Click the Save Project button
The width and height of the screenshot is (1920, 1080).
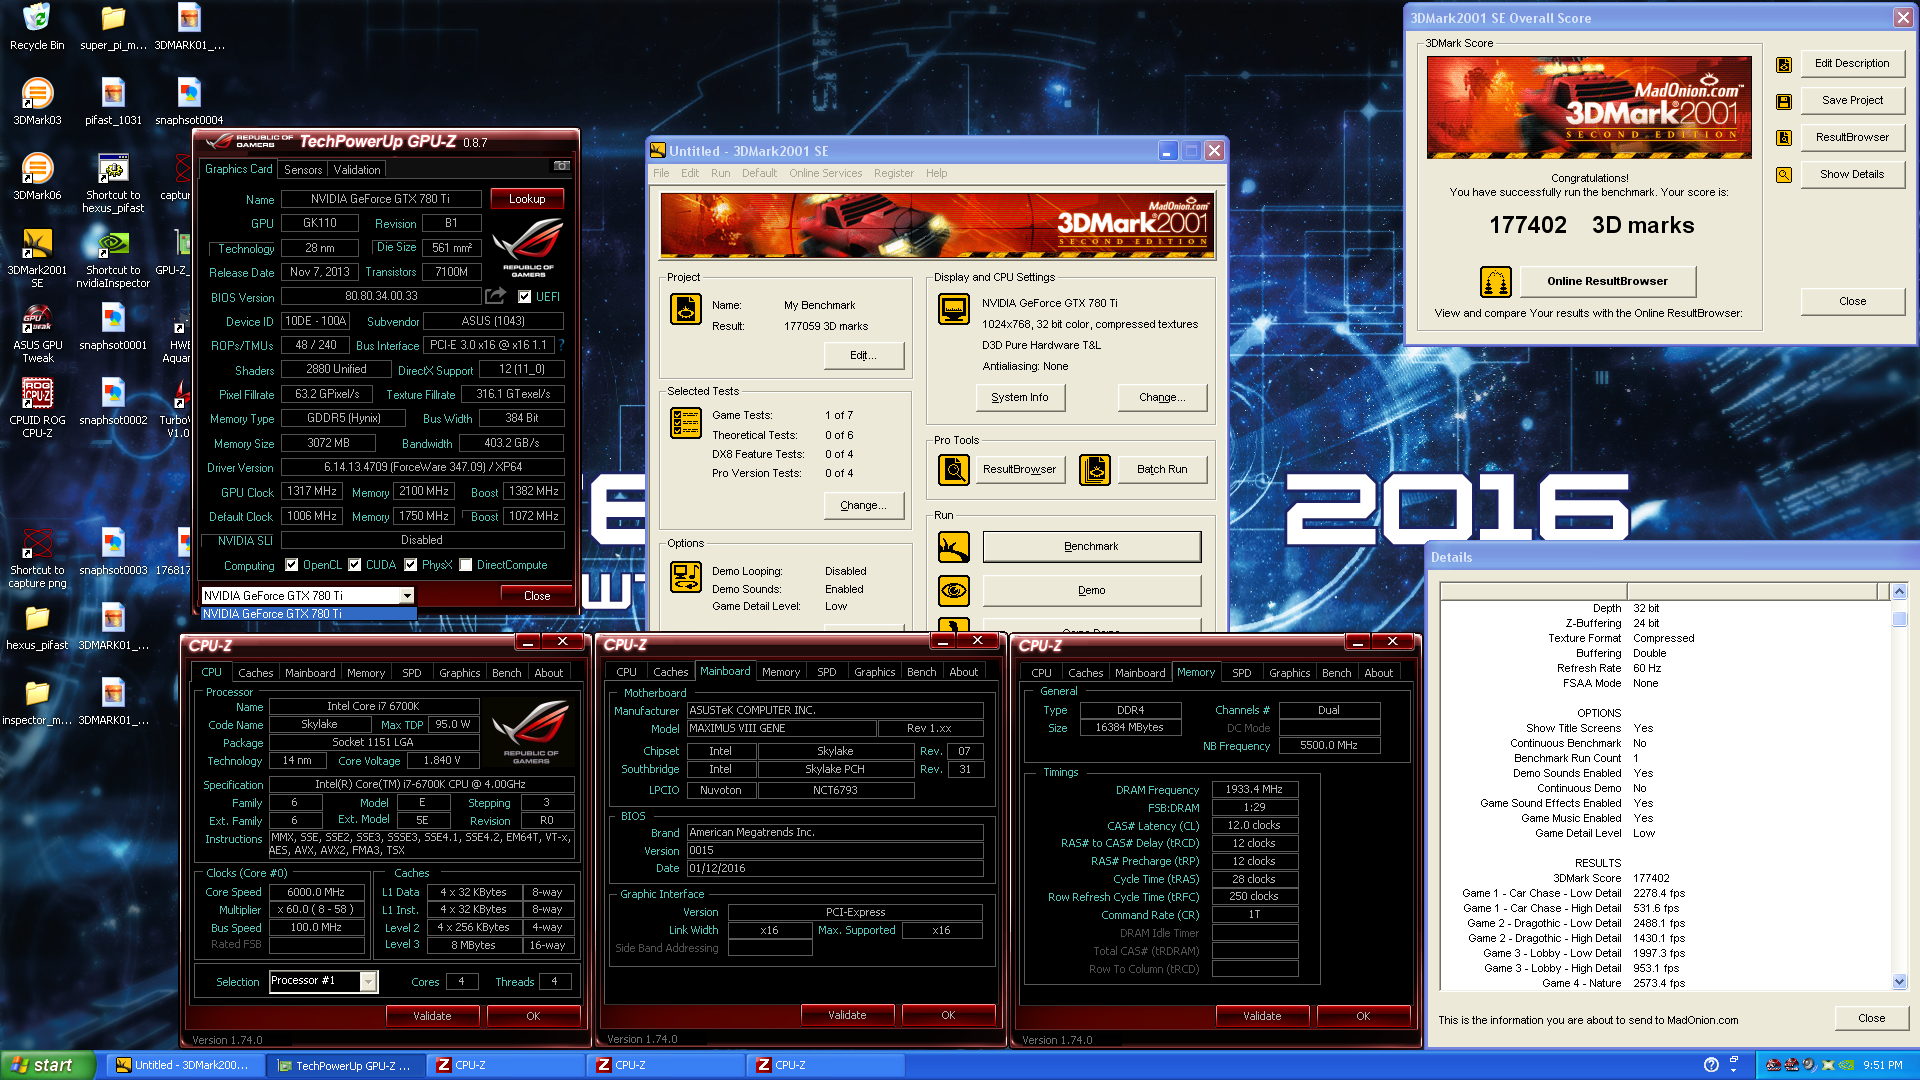click(x=1852, y=101)
